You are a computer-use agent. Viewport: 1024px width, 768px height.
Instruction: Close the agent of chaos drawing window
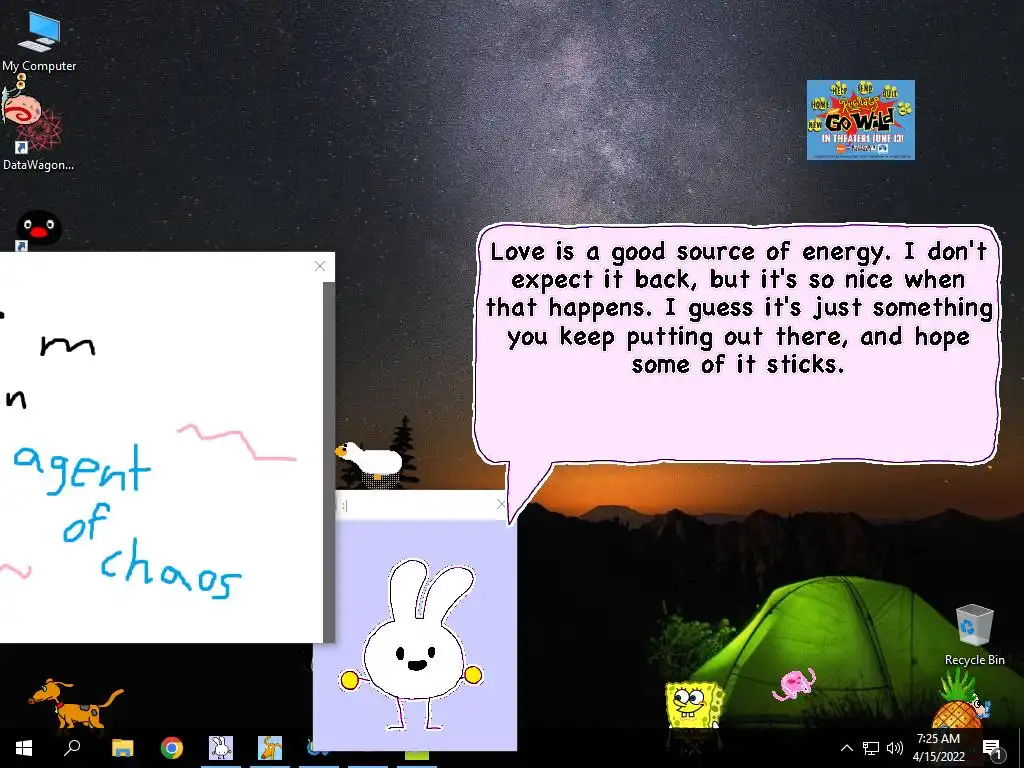click(x=320, y=266)
